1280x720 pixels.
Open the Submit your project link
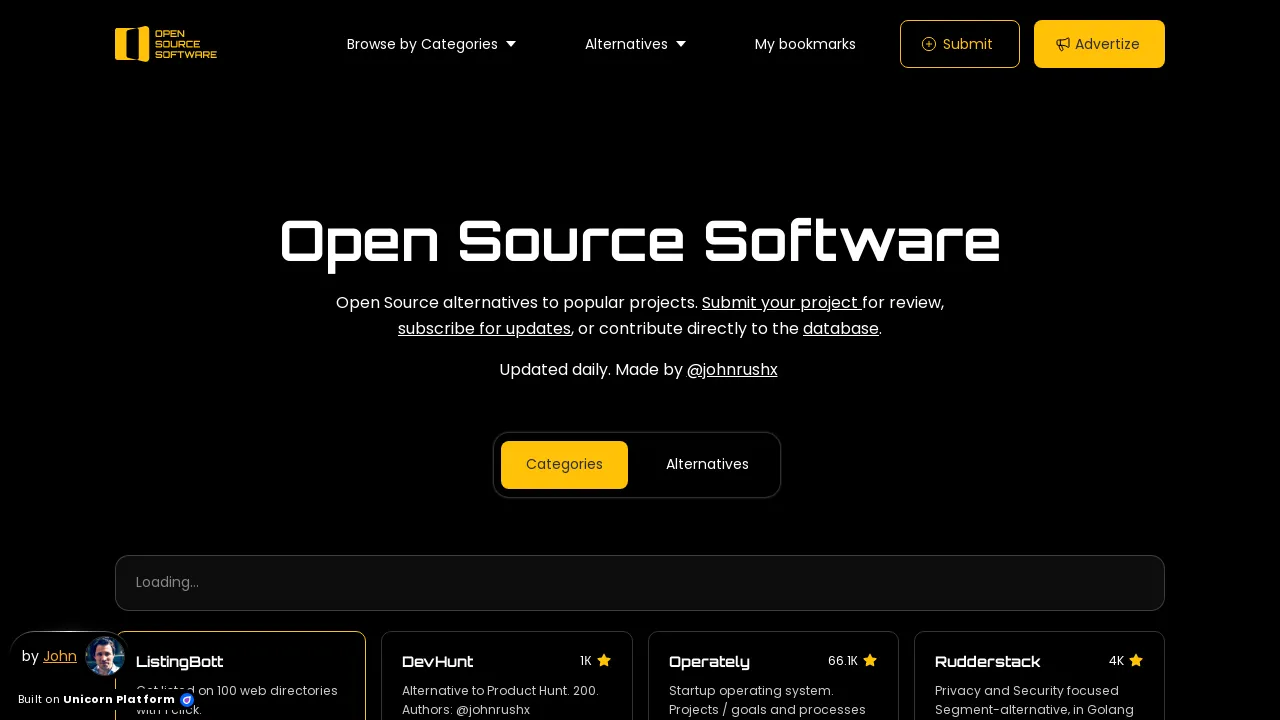coord(782,303)
